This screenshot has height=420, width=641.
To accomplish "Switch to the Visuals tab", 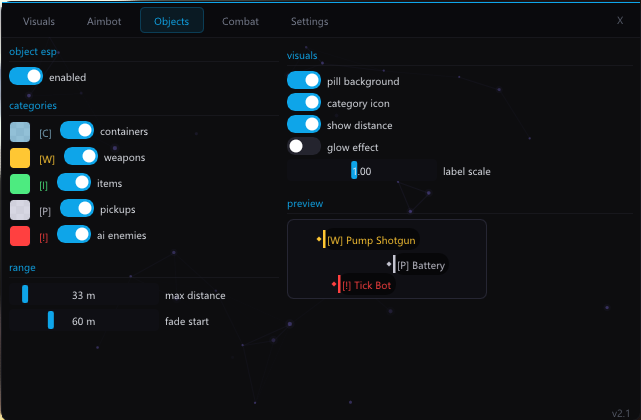I will tap(39, 21).
